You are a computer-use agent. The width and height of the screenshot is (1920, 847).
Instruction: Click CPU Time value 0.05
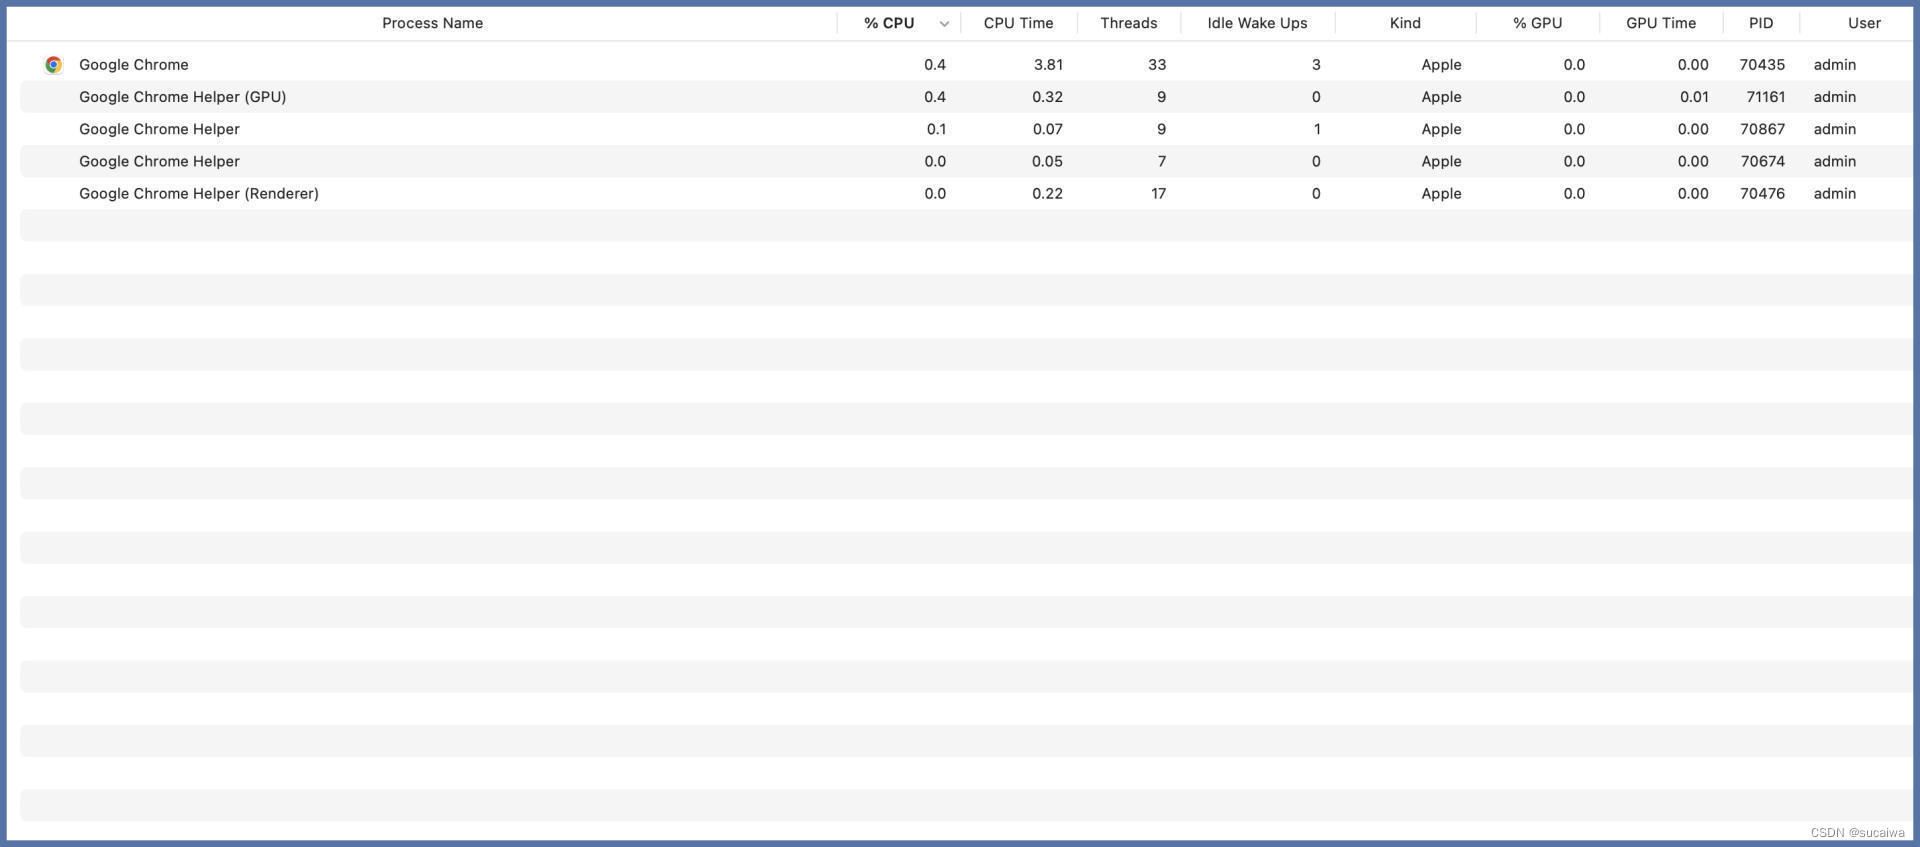pyautogui.click(x=1047, y=161)
